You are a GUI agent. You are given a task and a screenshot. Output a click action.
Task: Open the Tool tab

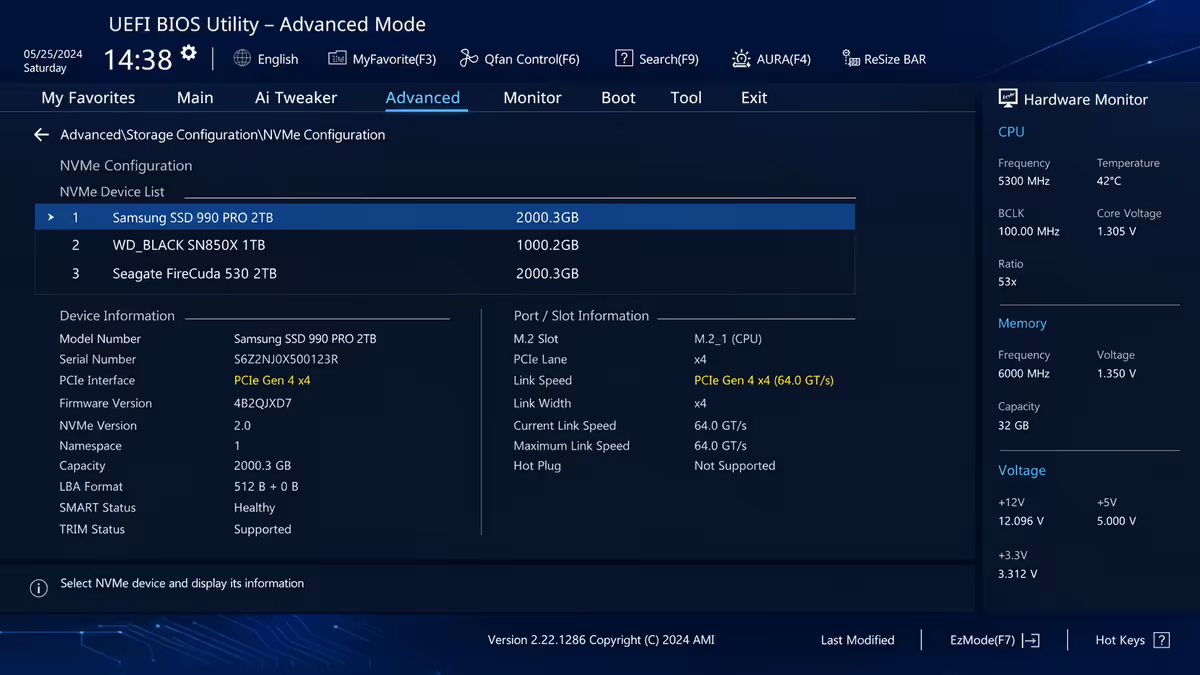[686, 97]
